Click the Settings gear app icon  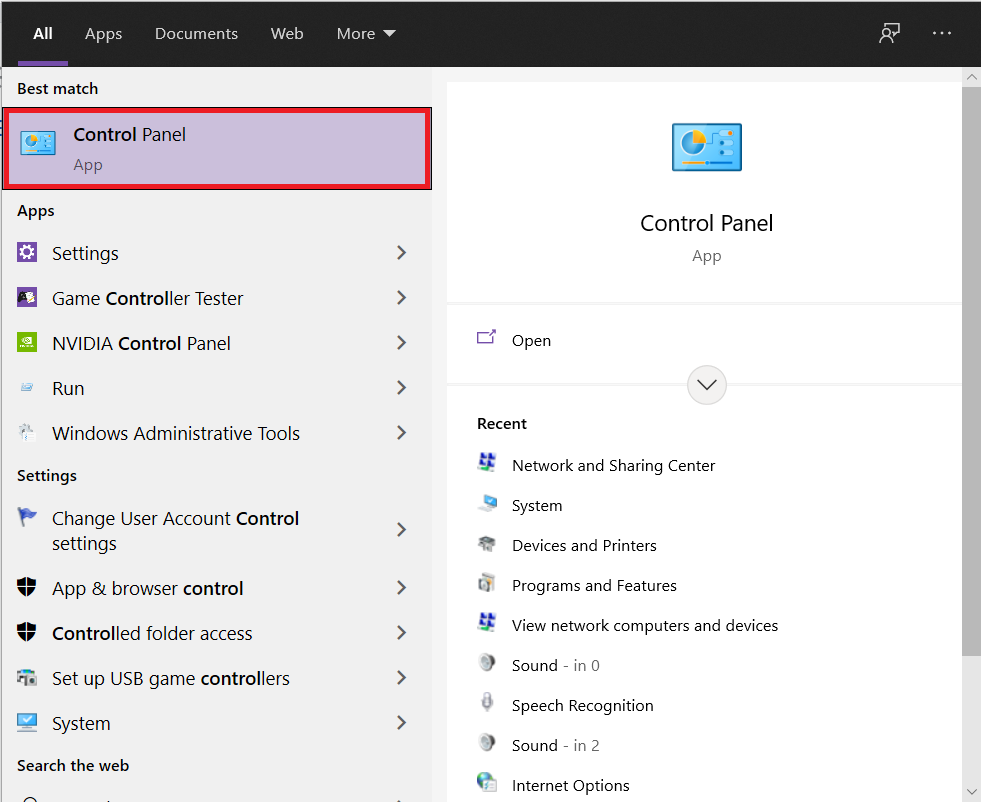(27, 252)
